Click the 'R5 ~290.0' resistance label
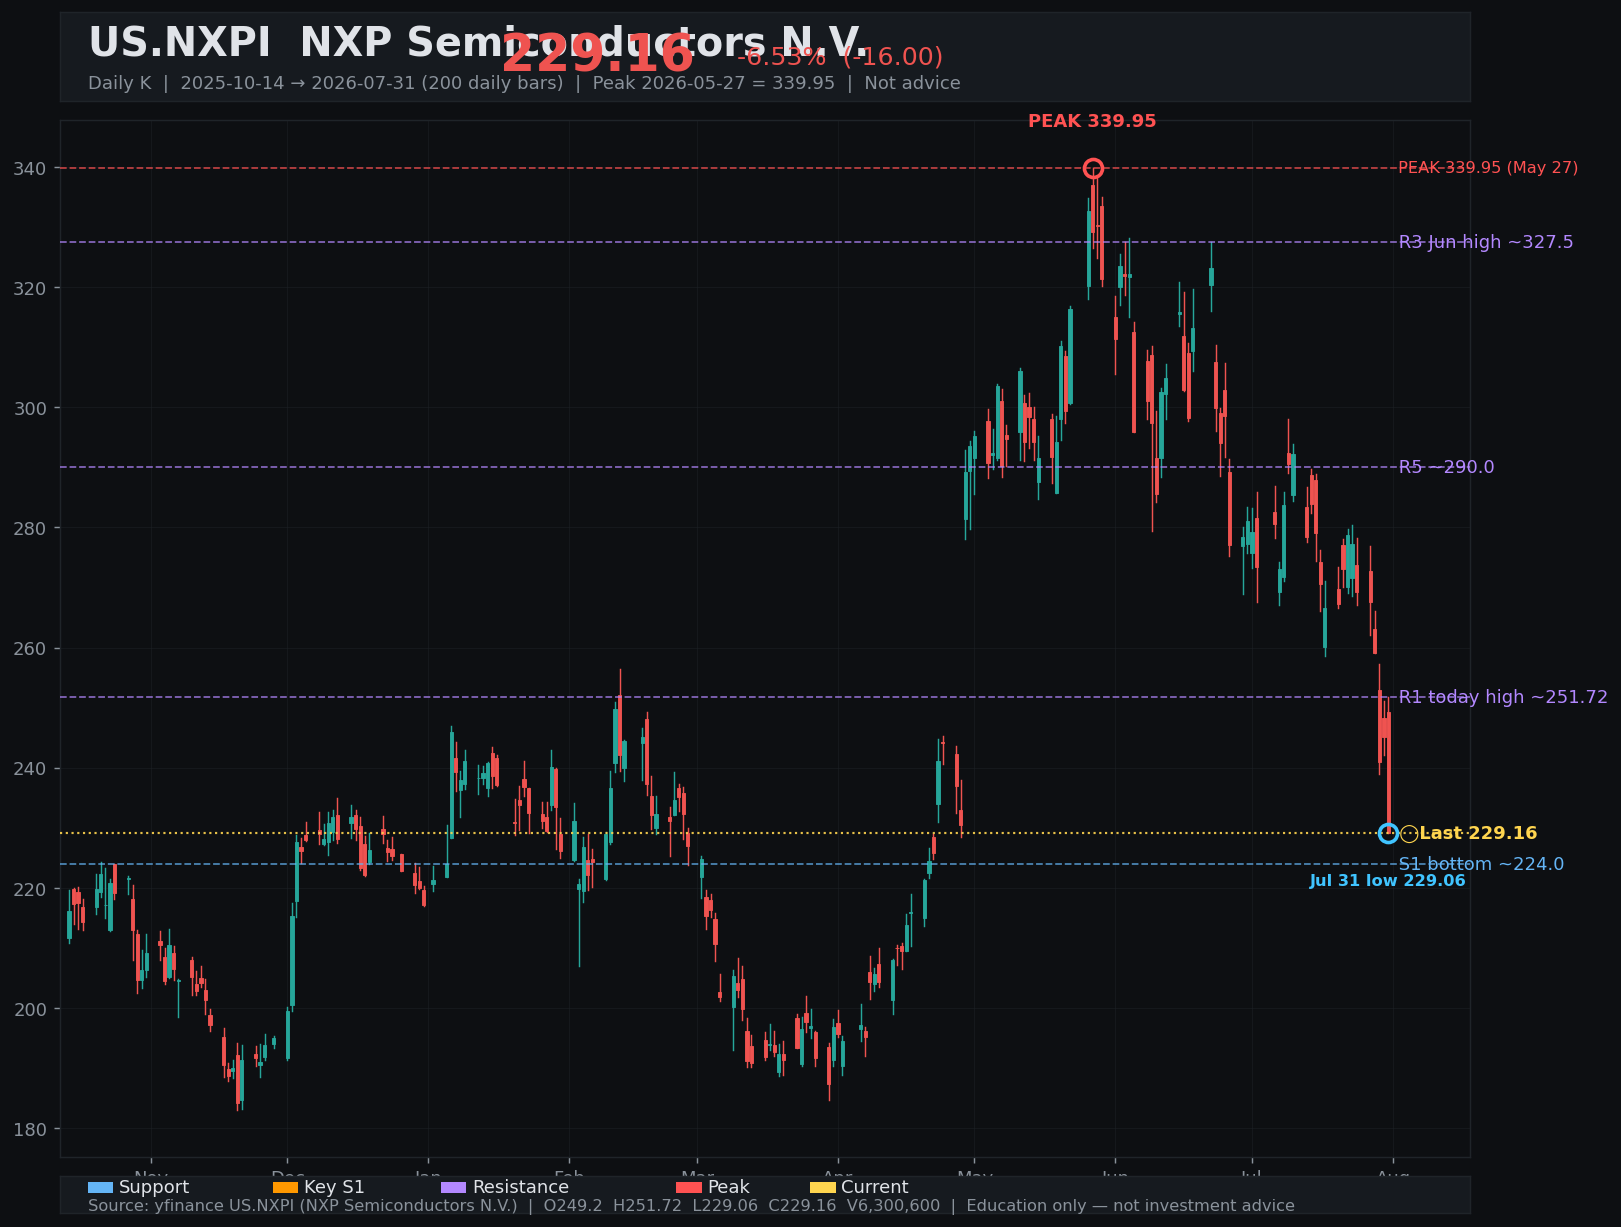Viewport: 1621px width, 1227px height. point(1446,467)
